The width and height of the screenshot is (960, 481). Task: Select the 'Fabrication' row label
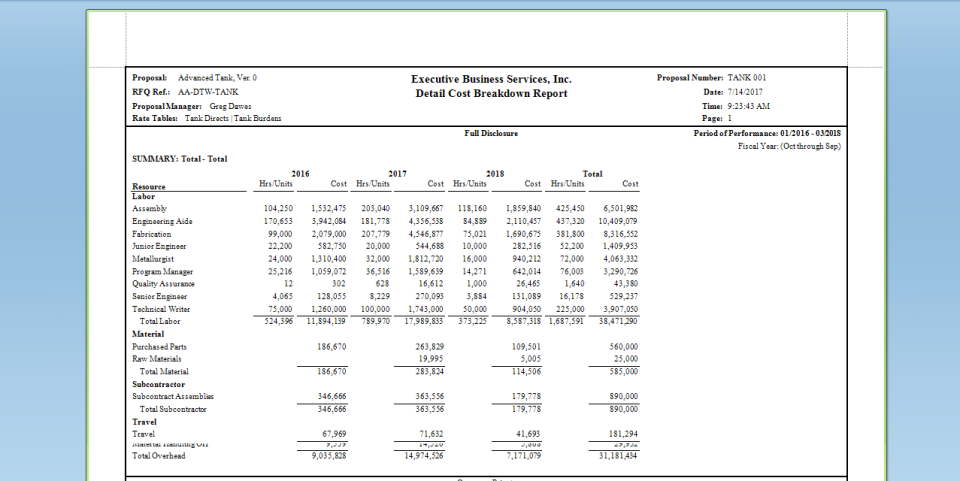tap(152, 234)
